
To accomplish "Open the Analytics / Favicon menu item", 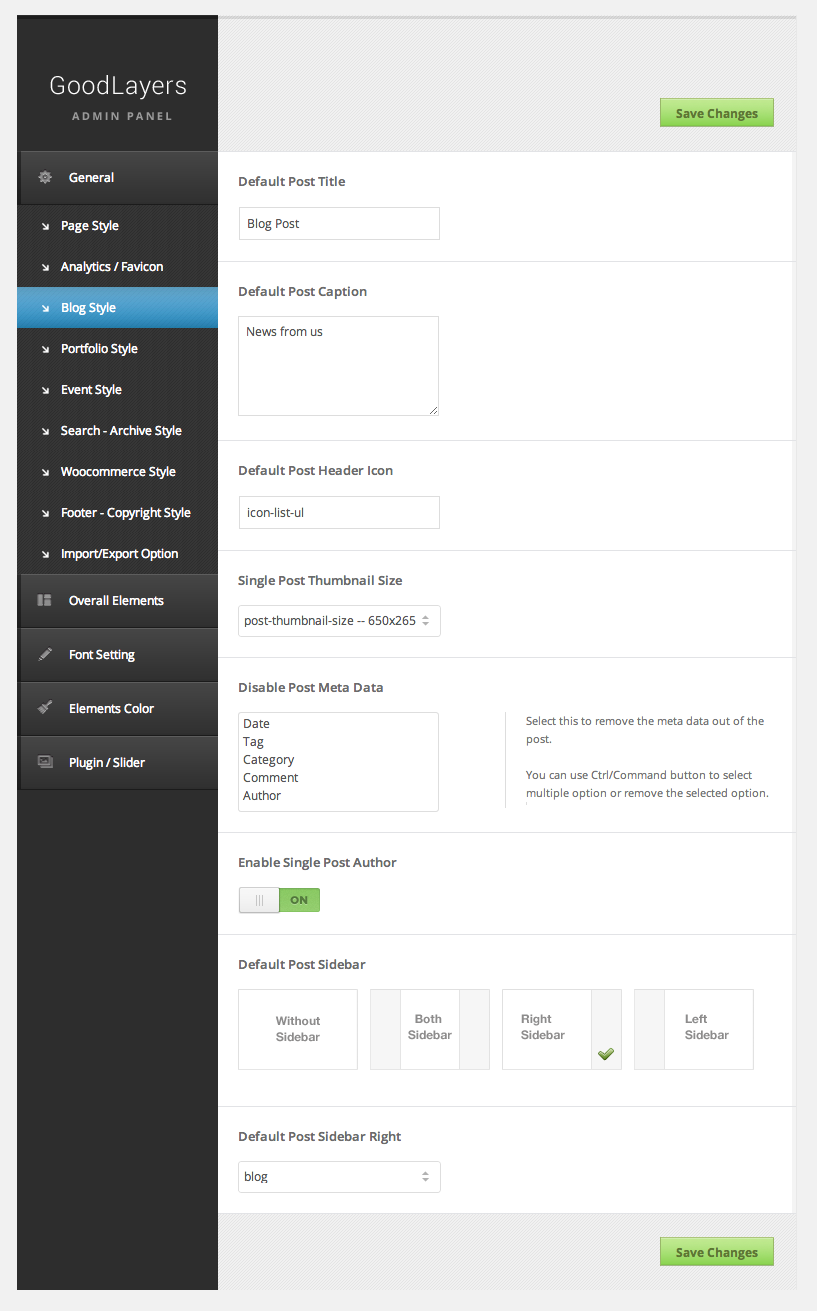I will 112,267.
